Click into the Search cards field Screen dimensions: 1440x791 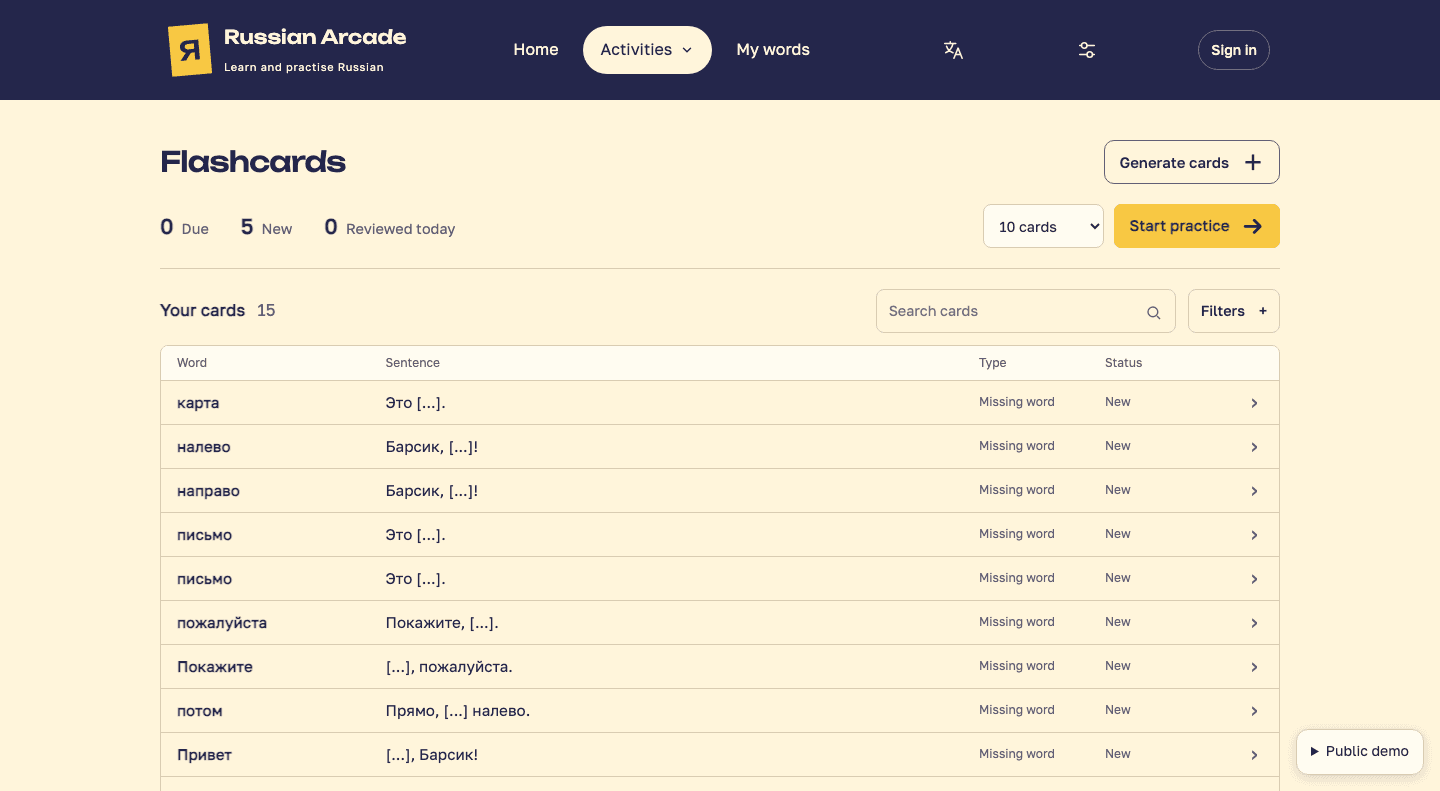[x=1026, y=311]
